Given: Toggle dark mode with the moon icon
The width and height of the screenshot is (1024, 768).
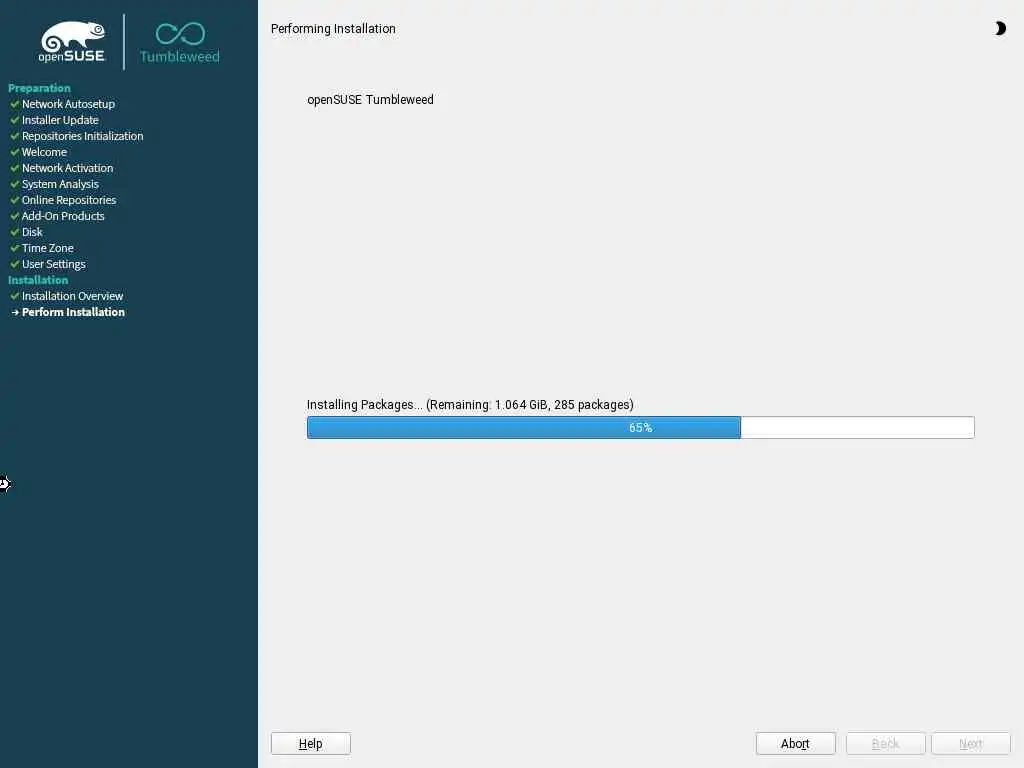Looking at the screenshot, I should [1000, 28].
